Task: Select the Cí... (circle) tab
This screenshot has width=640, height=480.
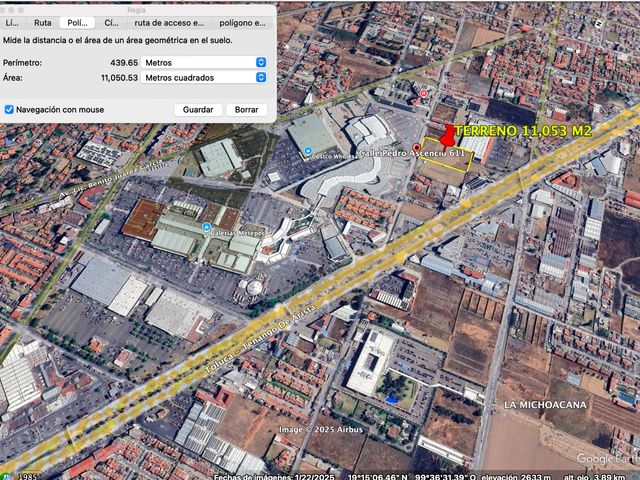Action: (111, 23)
